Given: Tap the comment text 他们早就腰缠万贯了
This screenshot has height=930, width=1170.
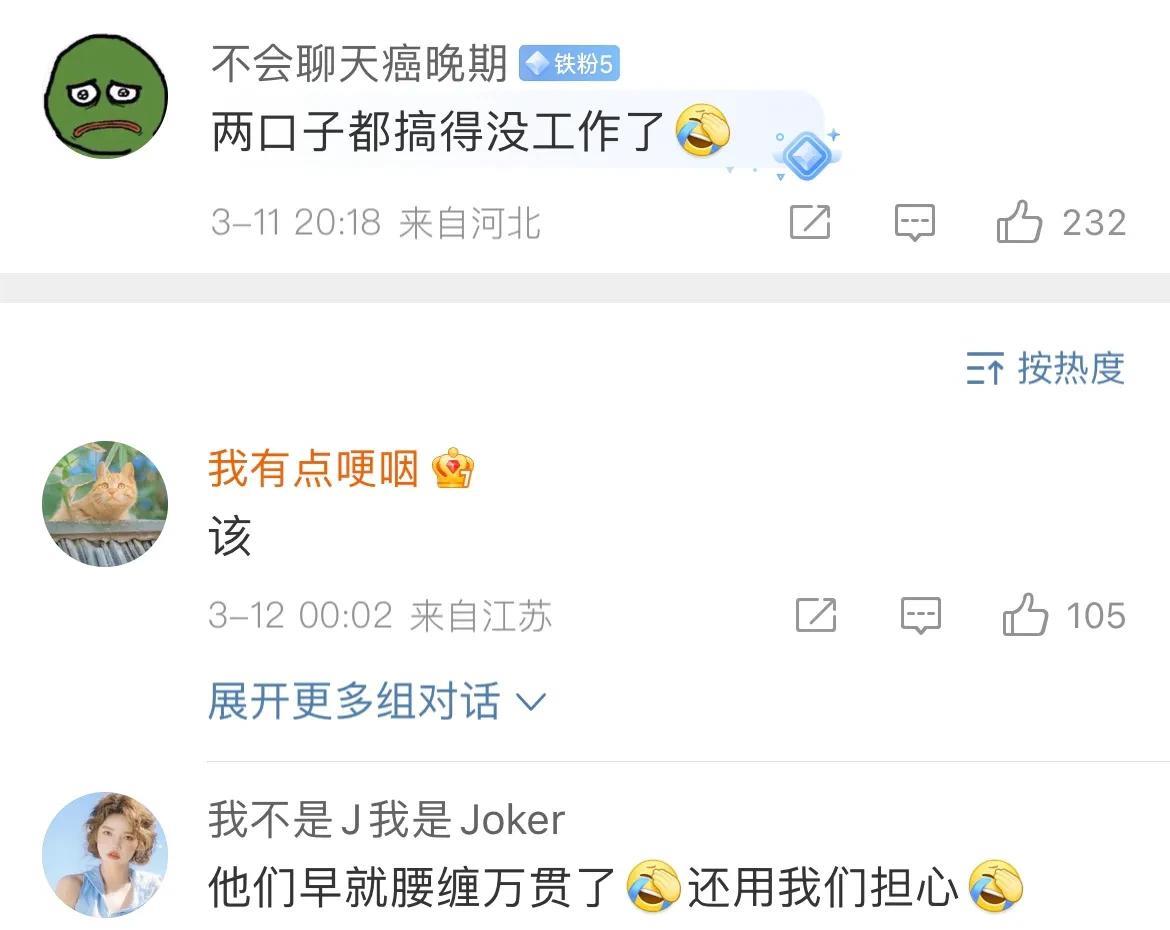Looking at the screenshot, I should (412, 887).
